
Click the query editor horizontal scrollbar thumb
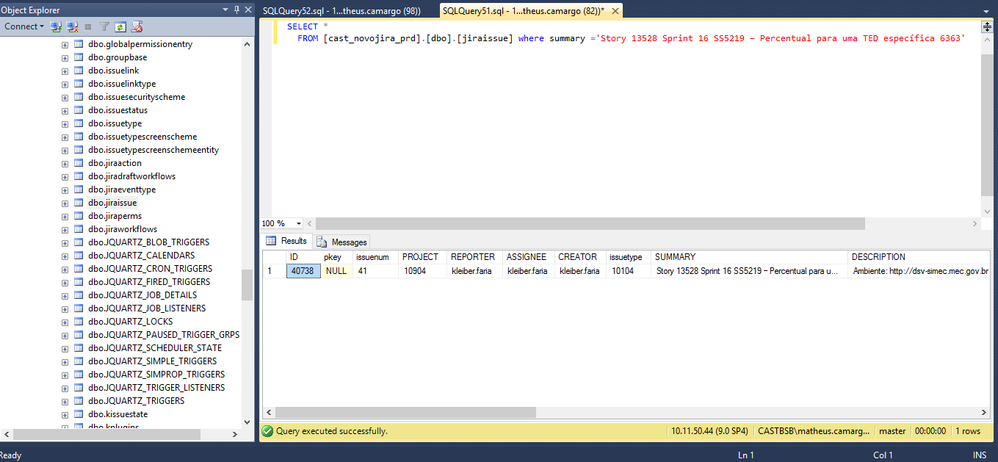point(590,224)
